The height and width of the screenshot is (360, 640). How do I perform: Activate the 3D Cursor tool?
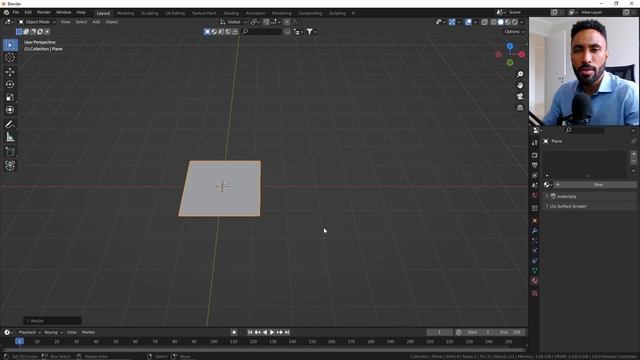[x=10, y=58]
